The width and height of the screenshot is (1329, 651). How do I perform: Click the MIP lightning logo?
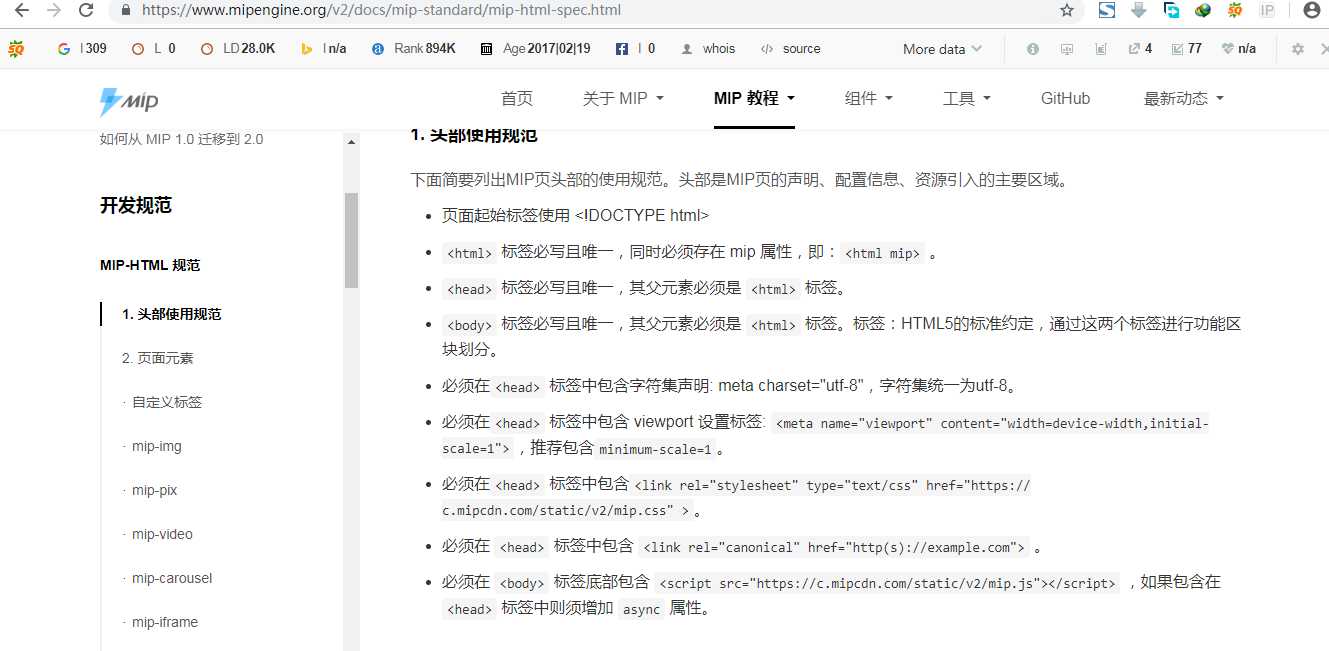coord(129,101)
